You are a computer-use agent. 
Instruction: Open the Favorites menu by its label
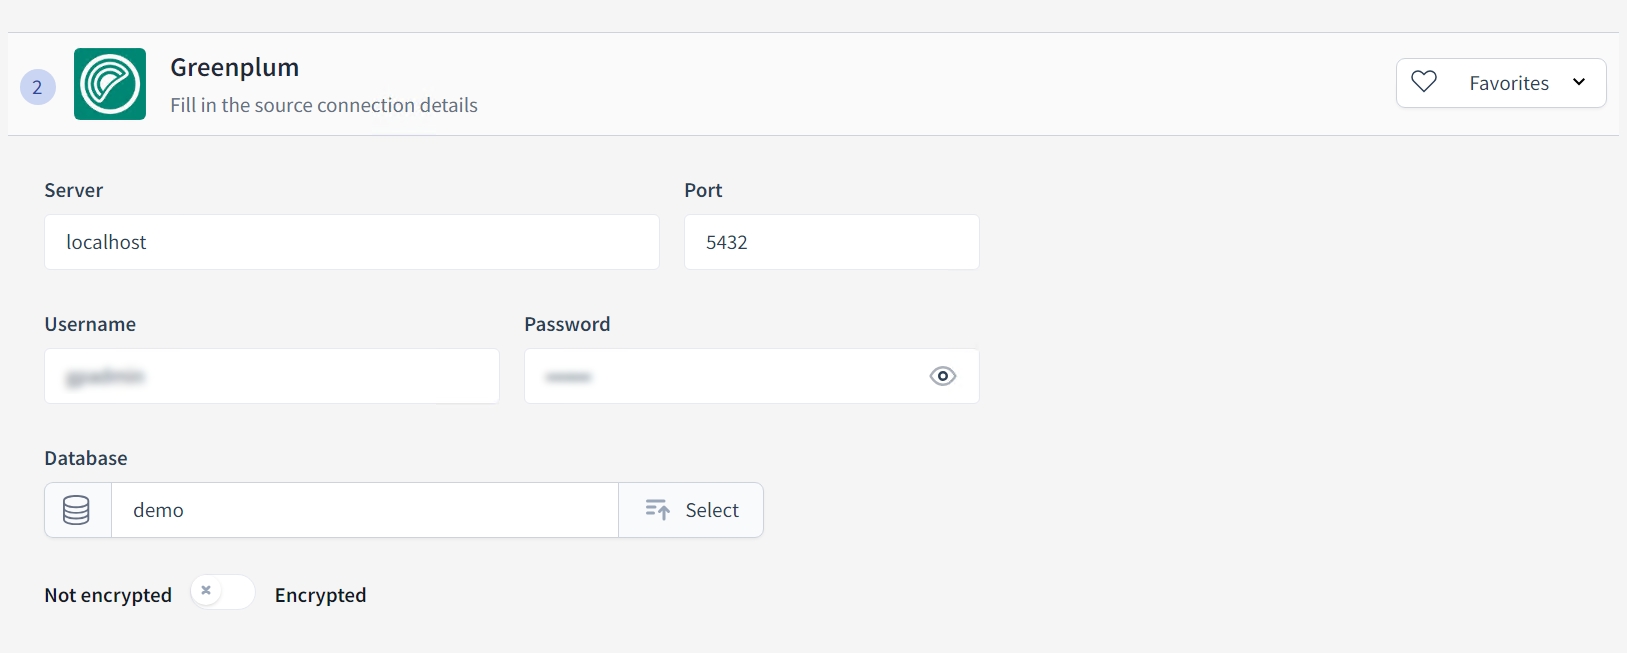point(1508,83)
